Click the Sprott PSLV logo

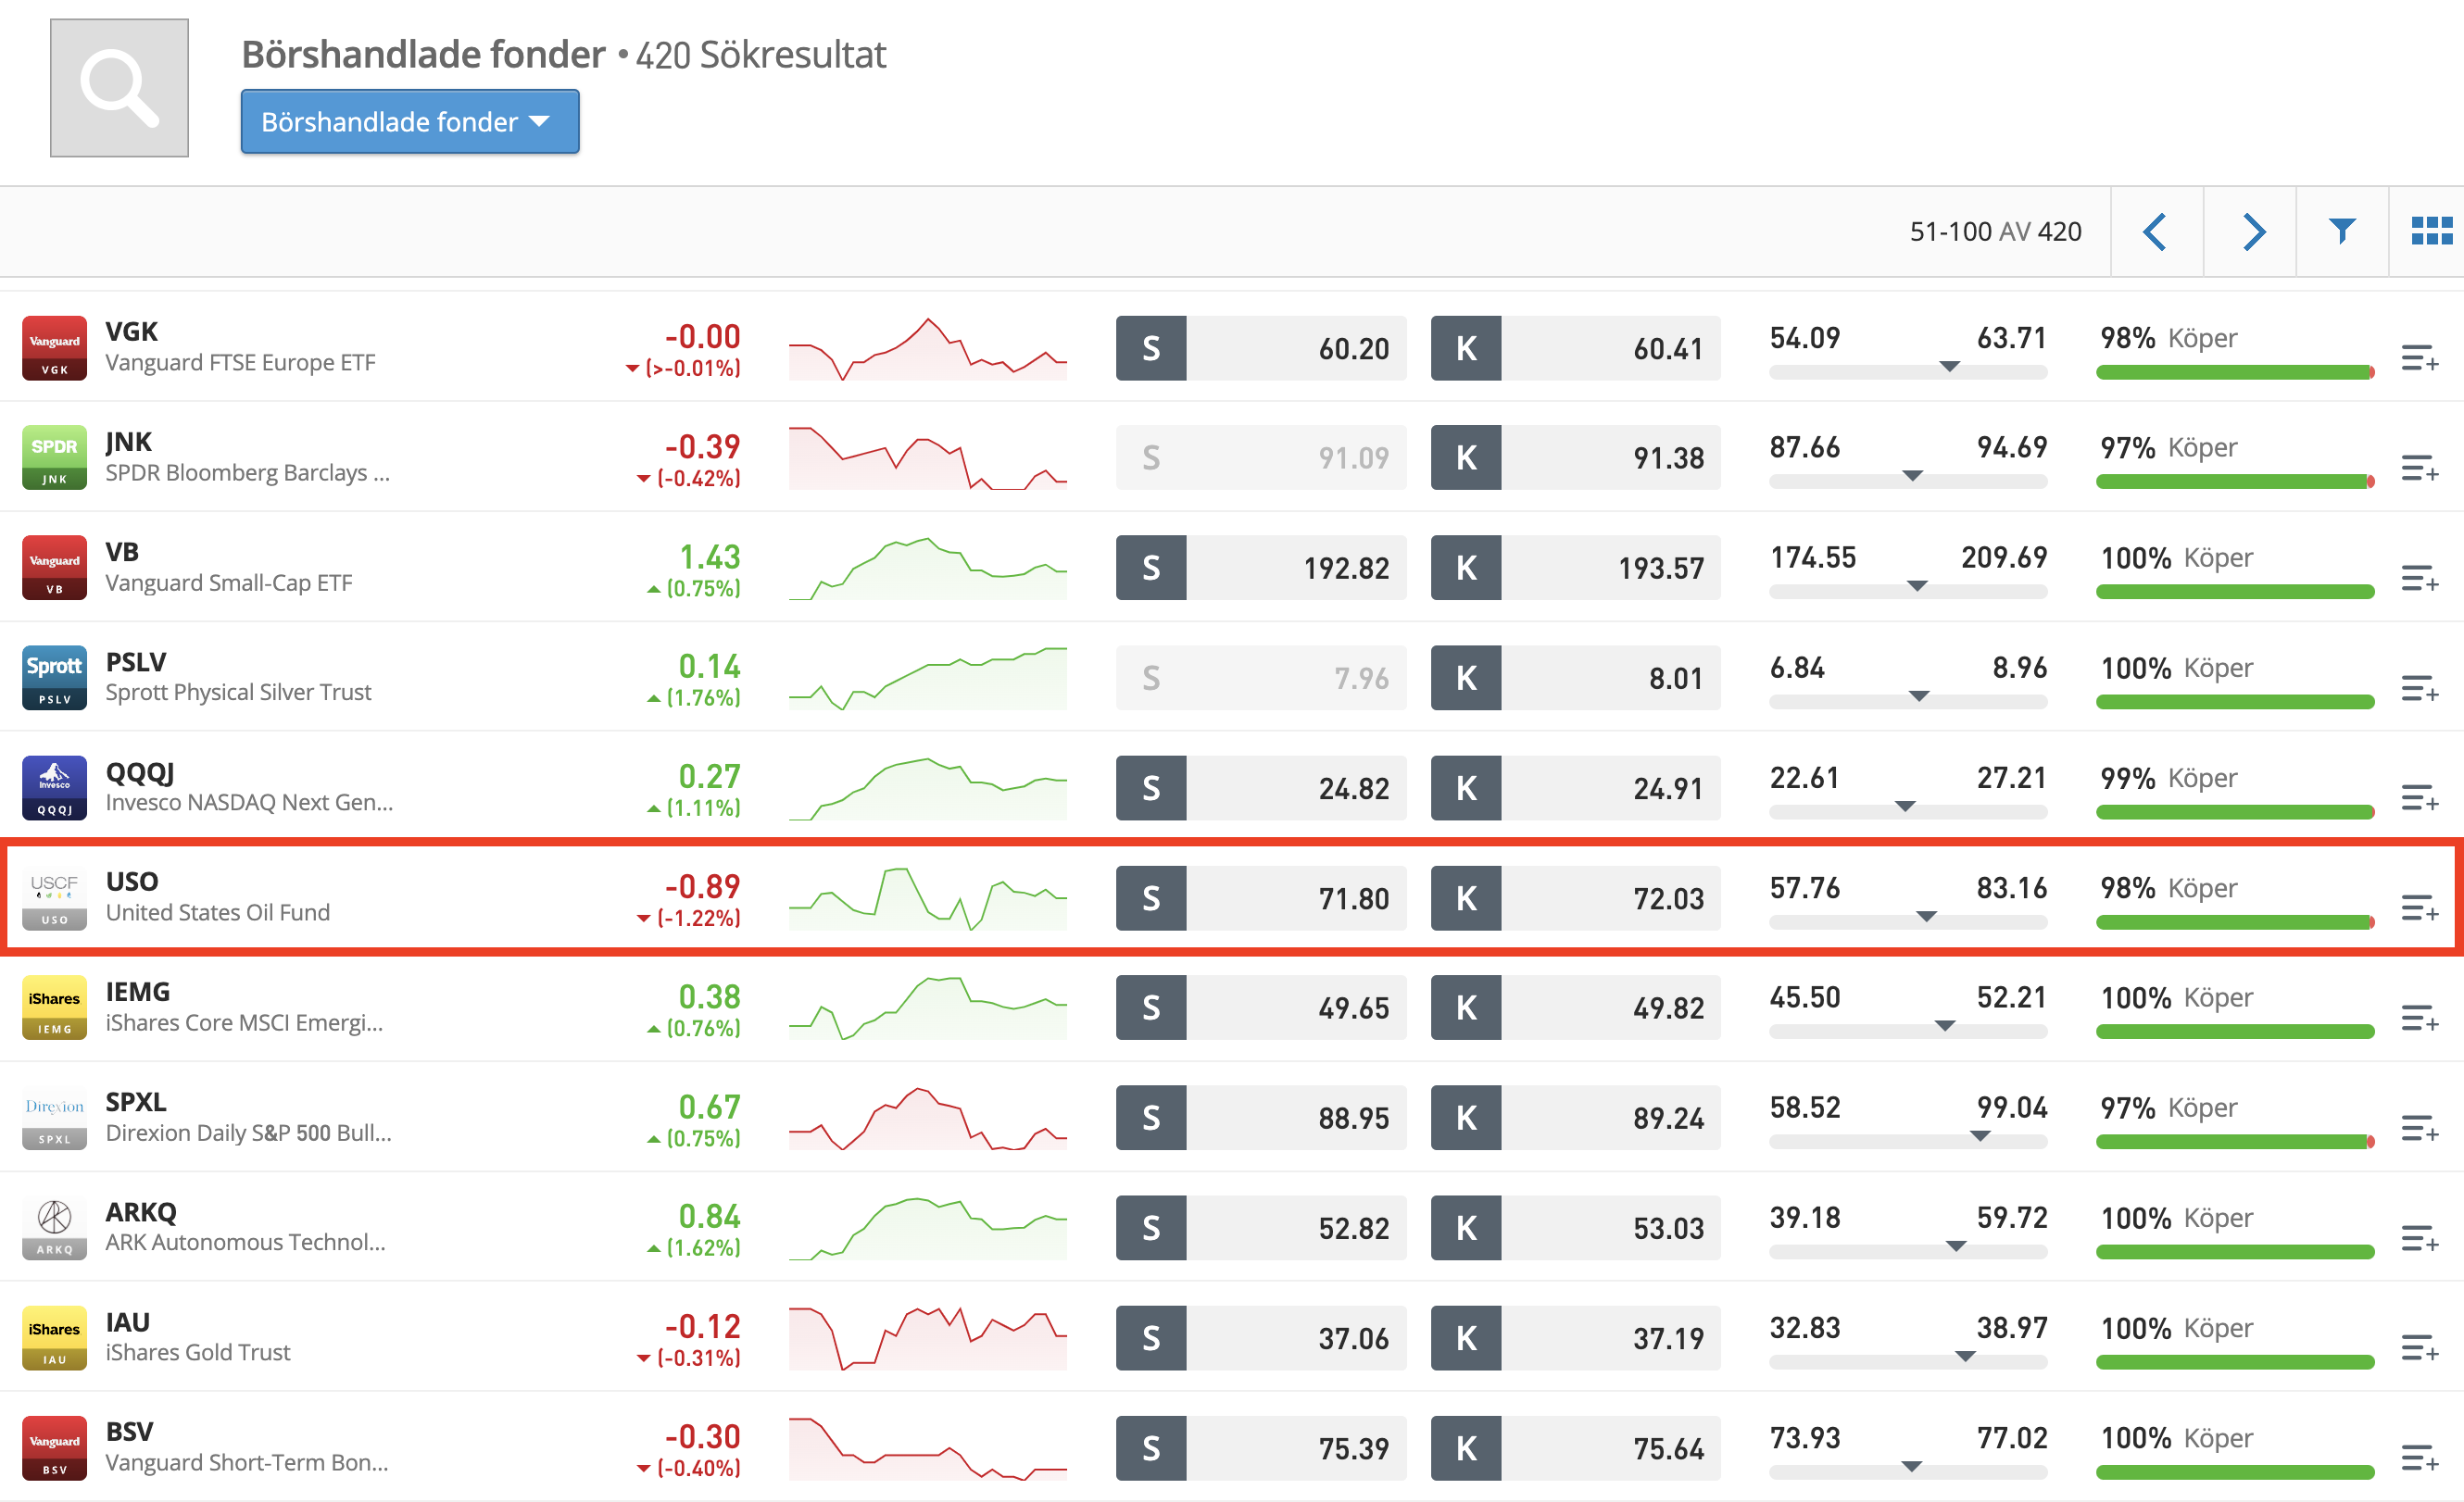(x=54, y=677)
